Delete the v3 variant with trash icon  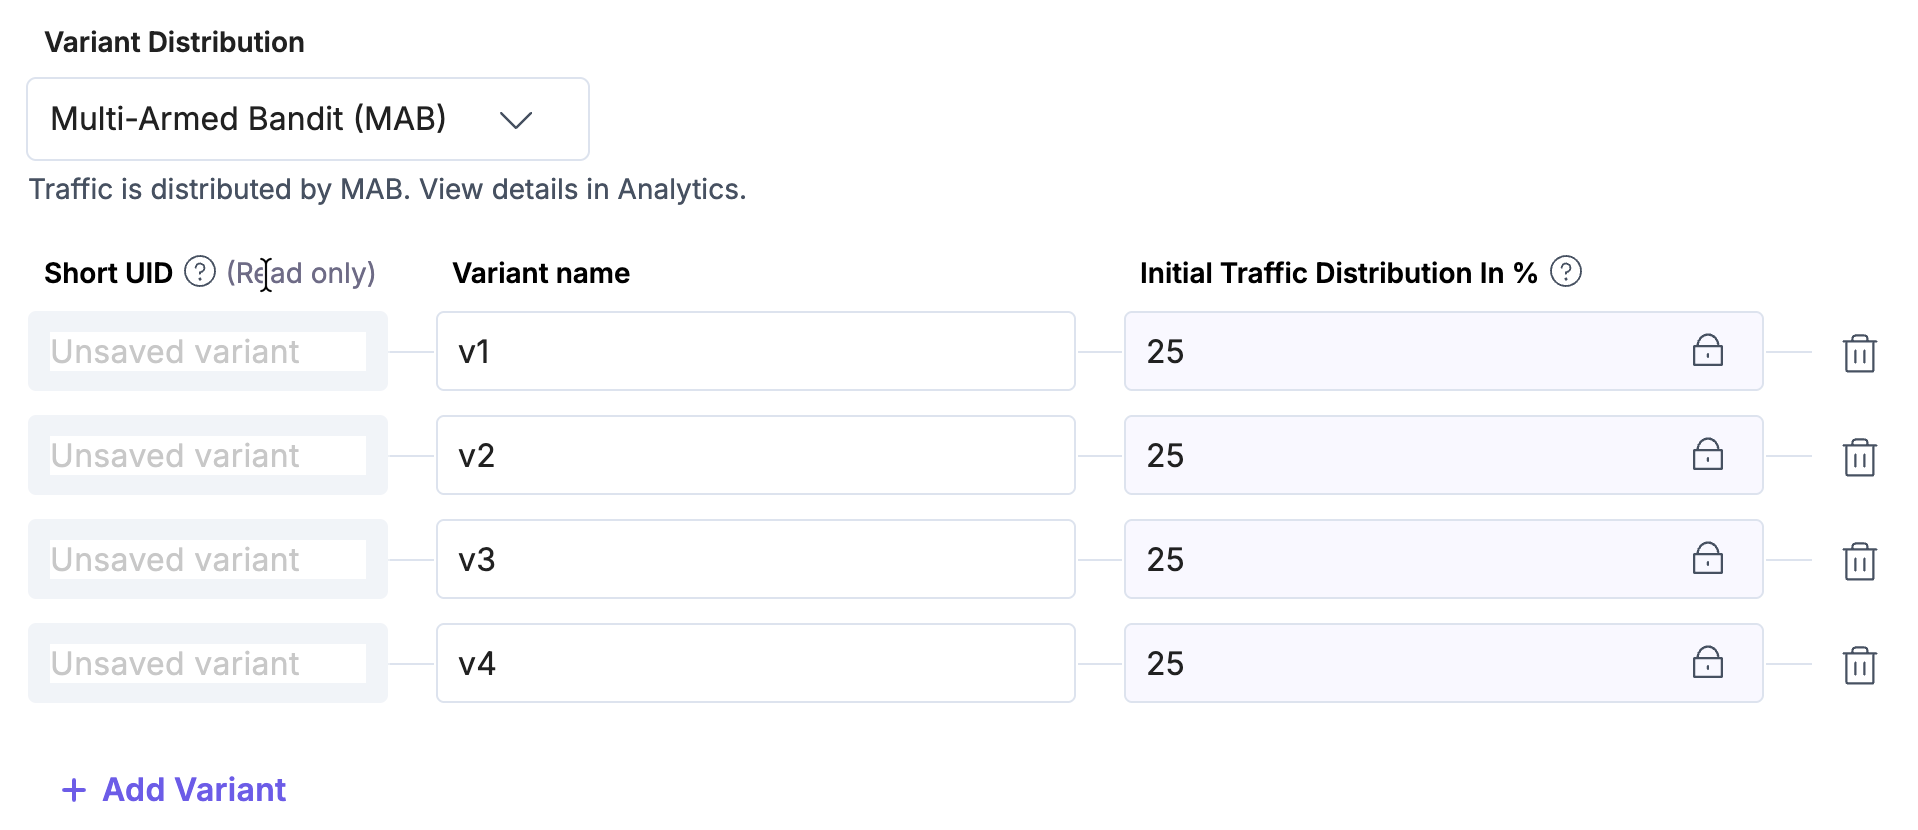tap(1859, 561)
